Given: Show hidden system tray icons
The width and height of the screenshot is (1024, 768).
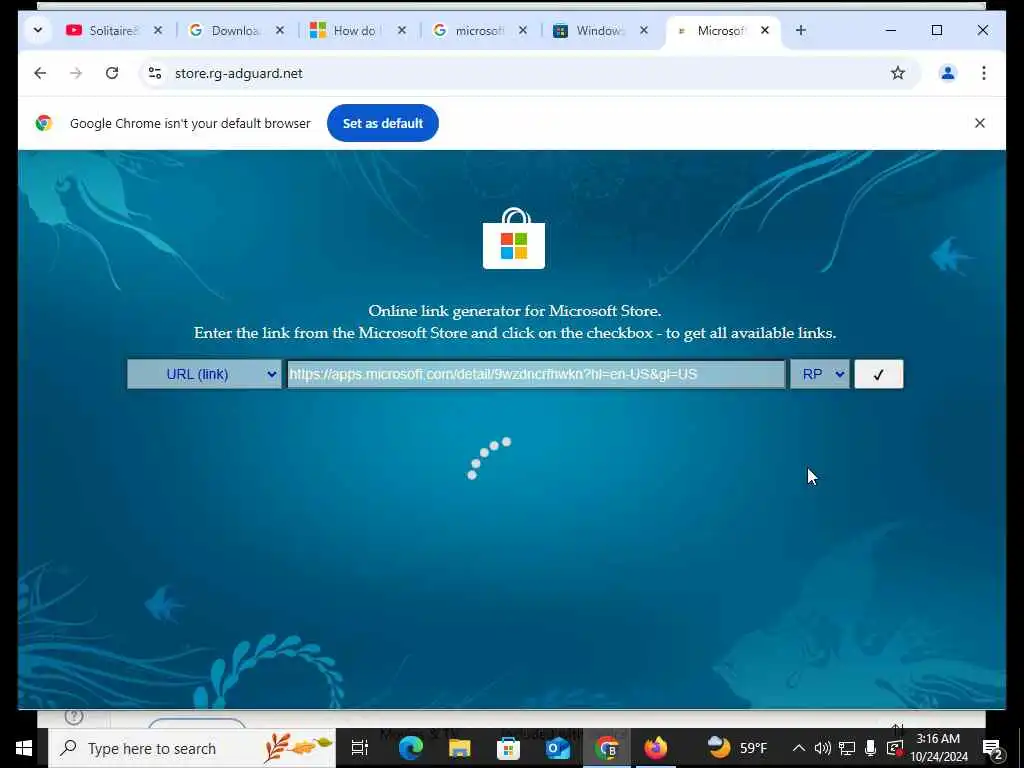Looking at the screenshot, I should (798, 748).
